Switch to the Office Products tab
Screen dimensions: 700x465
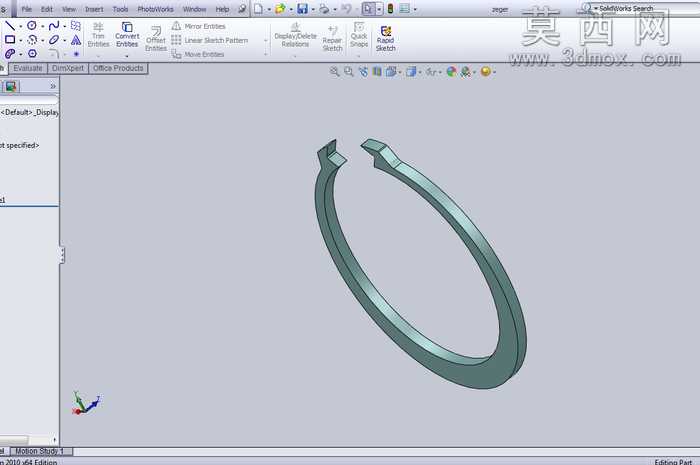[x=118, y=68]
